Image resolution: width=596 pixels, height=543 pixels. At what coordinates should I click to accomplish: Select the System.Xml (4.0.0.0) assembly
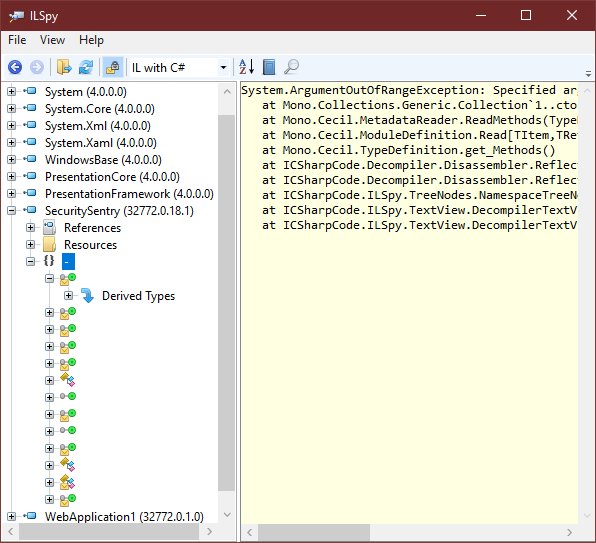pos(98,125)
